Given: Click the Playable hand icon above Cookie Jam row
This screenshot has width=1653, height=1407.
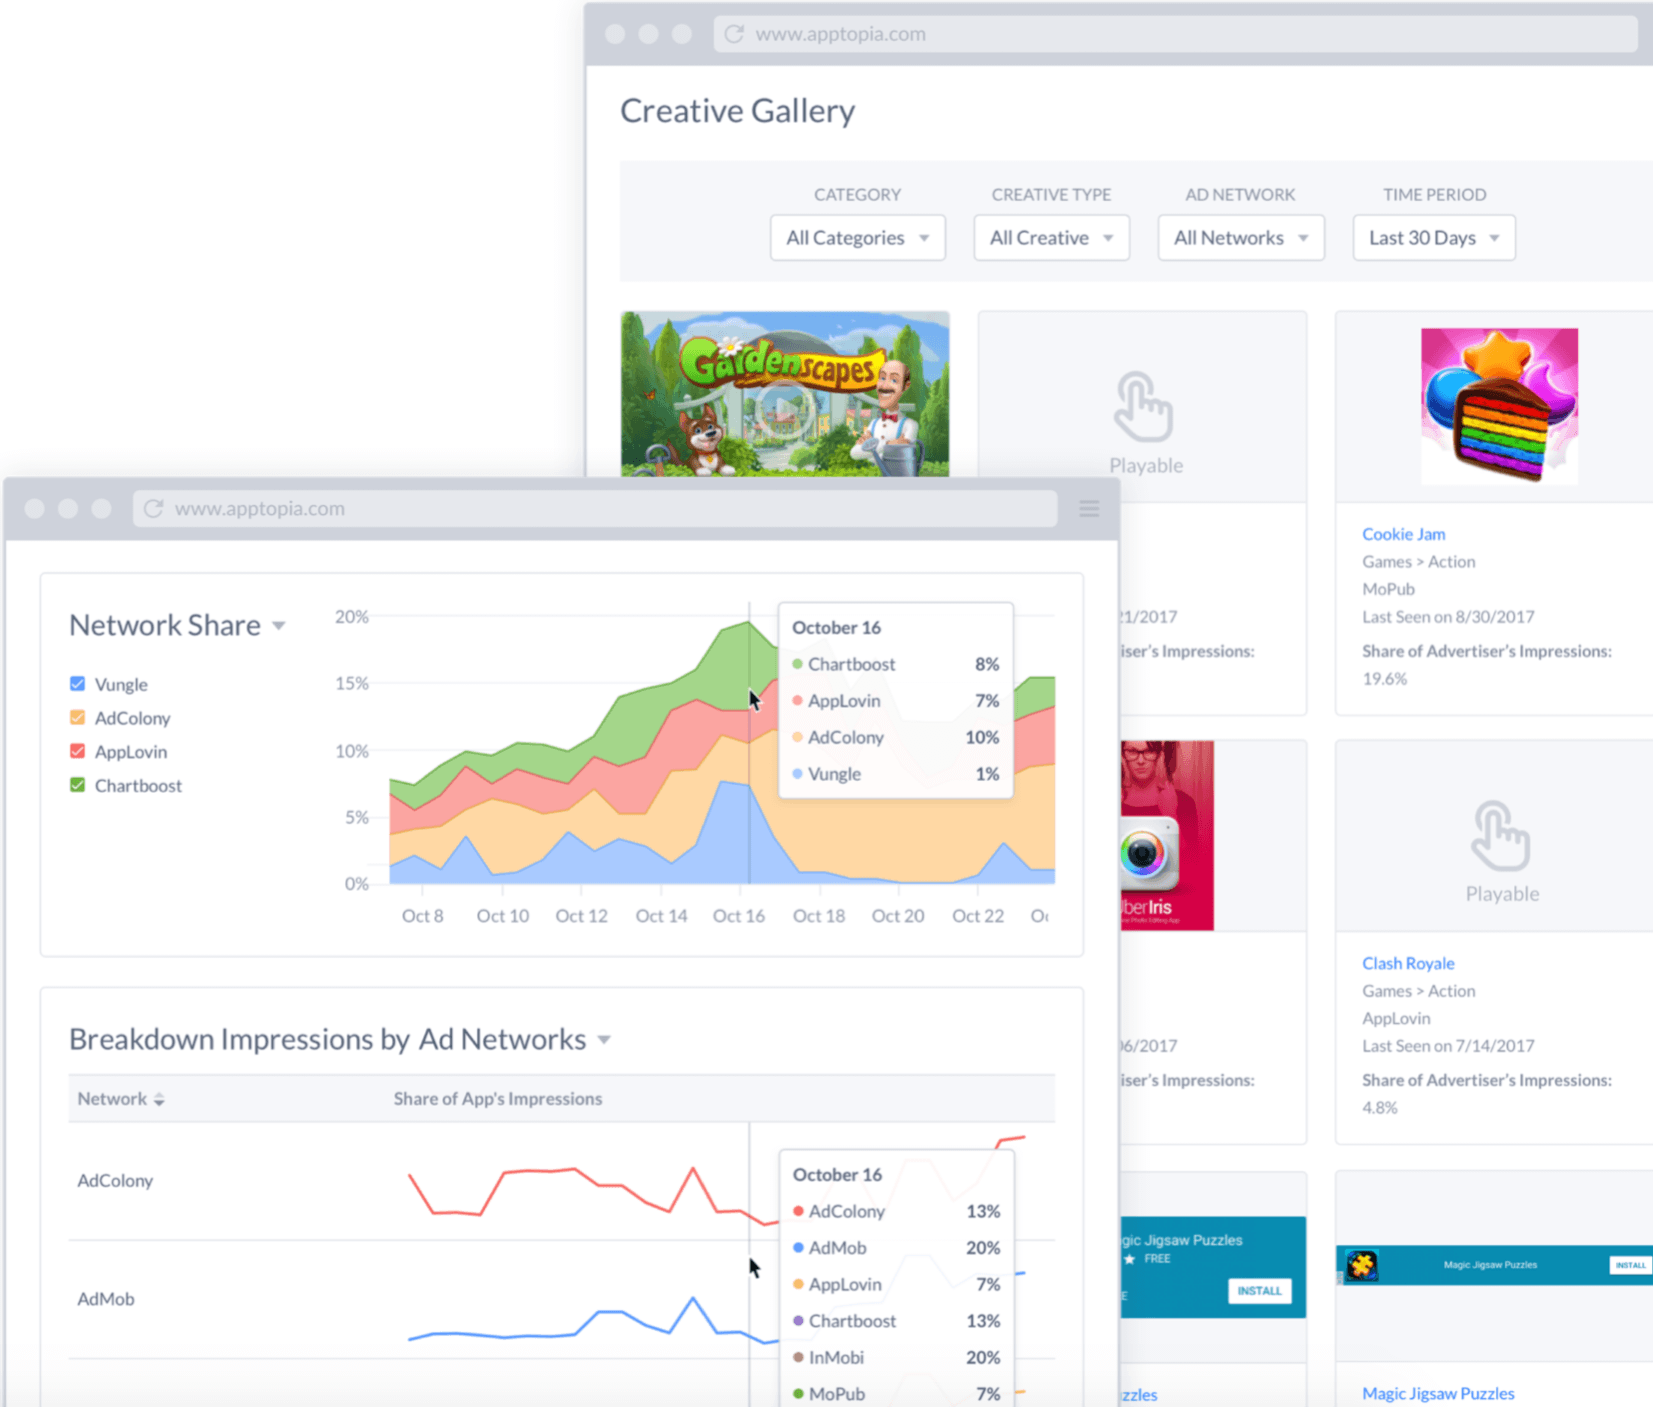Looking at the screenshot, I should (1144, 406).
